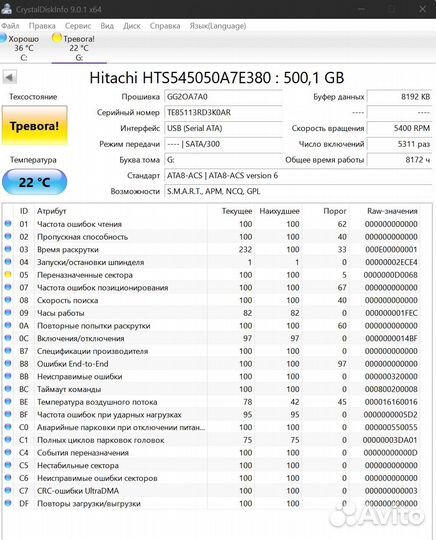Open the Справка menu

pyautogui.click(x=165, y=26)
